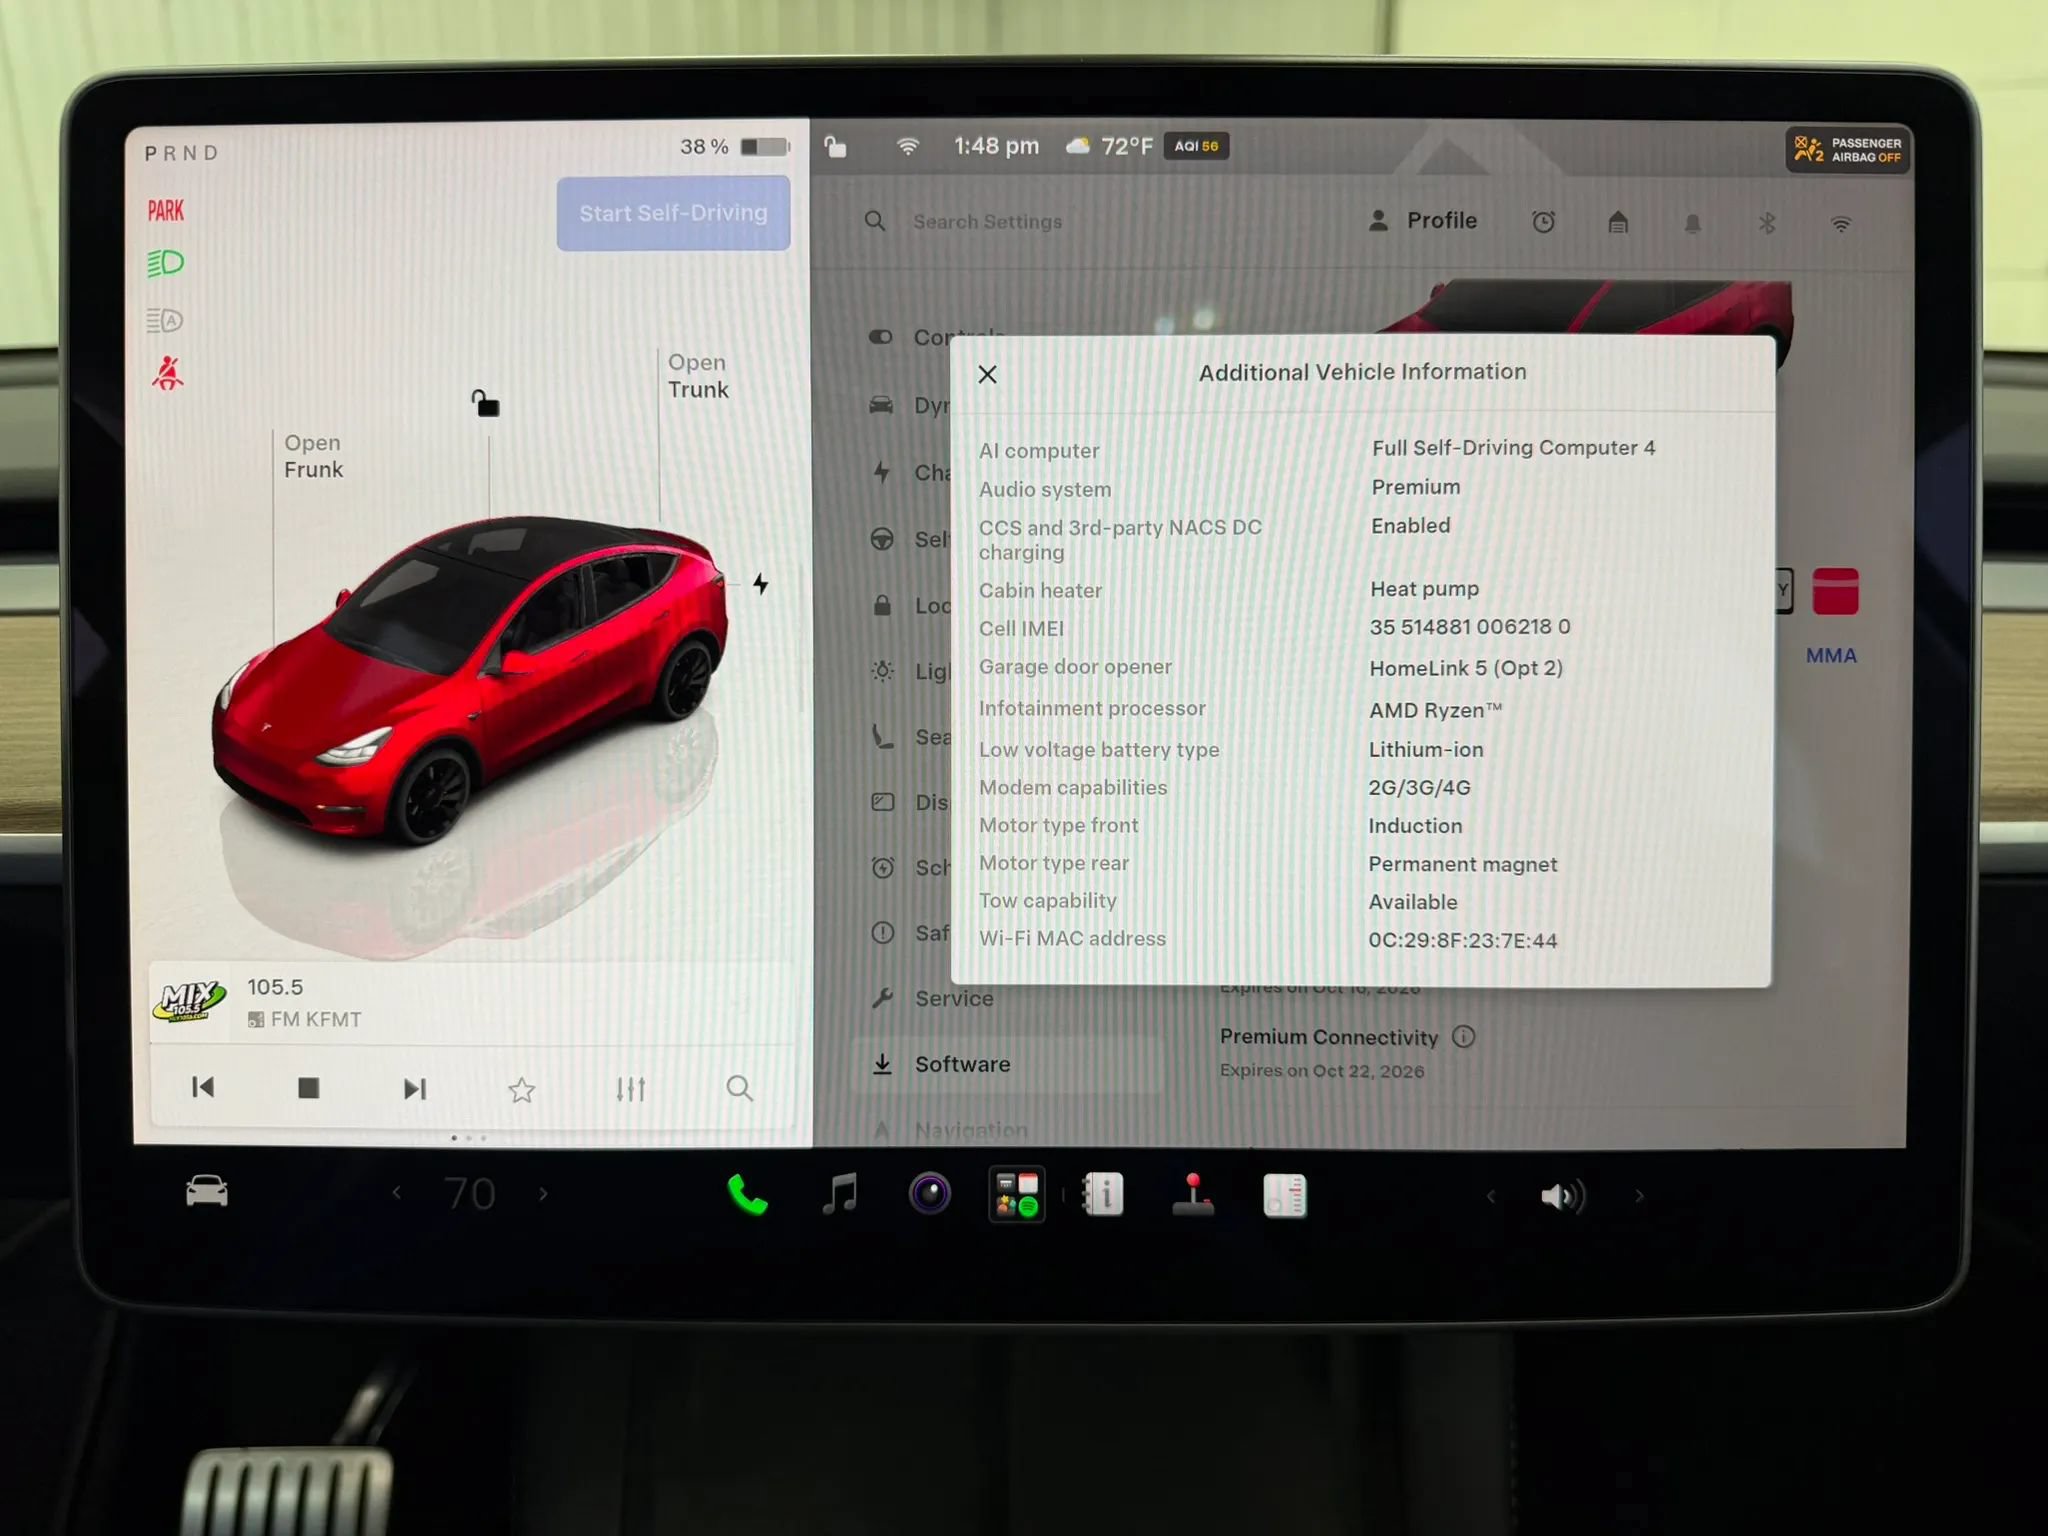Tap the lock icon in status bar
This screenshot has width=2048, height=1536.
(x=835, y=147)
